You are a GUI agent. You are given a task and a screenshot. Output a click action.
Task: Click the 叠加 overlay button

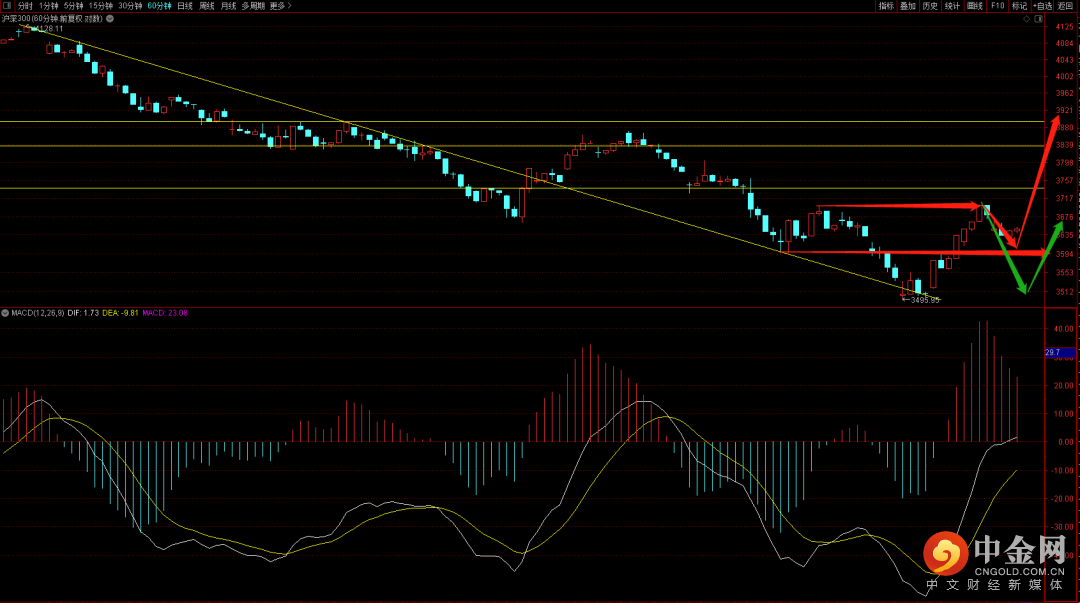tap(908, 6)
